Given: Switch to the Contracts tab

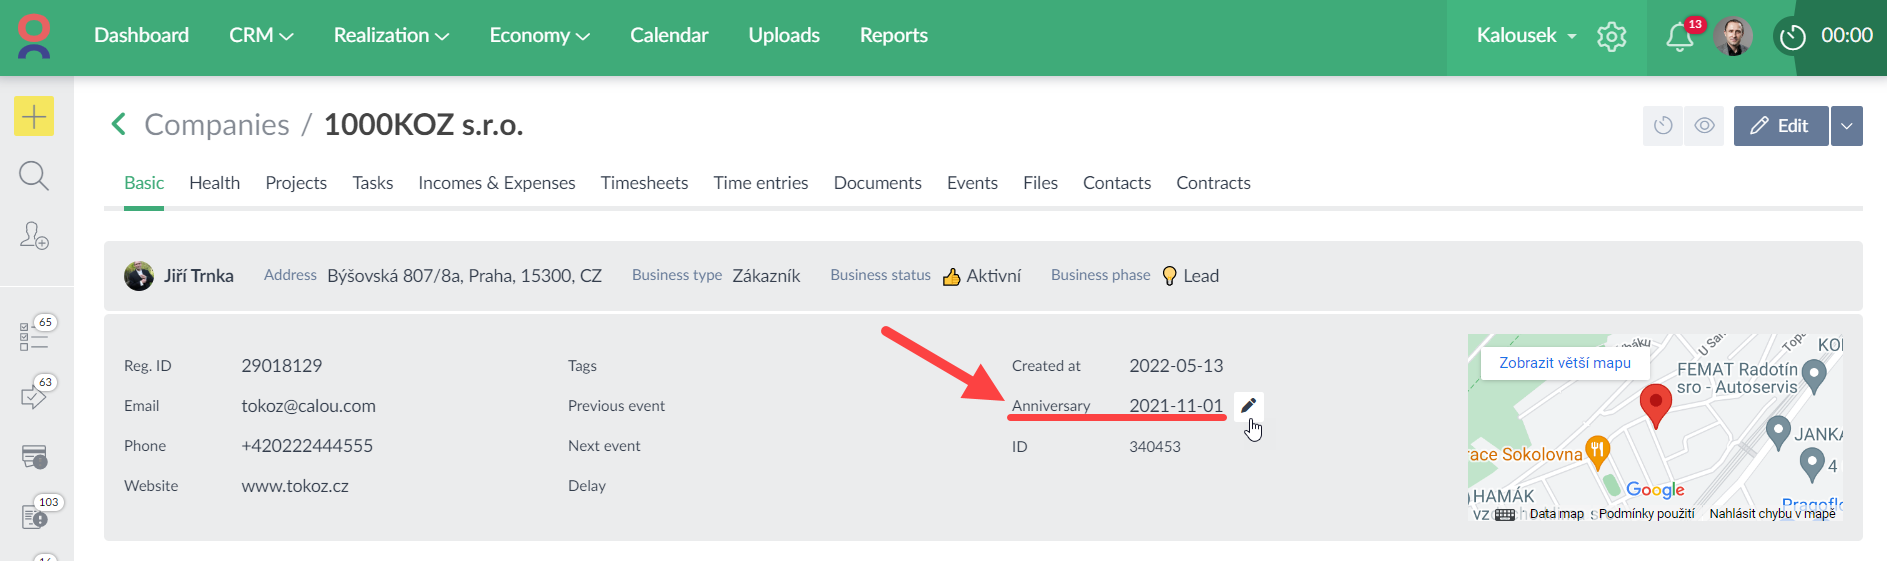Looking at the screenshot, I should [1213, 183].
